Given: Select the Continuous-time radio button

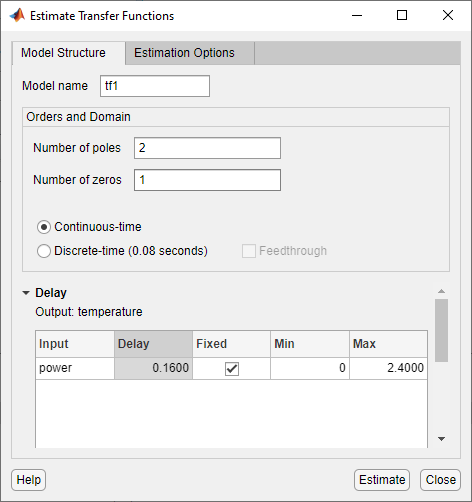Looking at the screenshot, I should 44,227.
